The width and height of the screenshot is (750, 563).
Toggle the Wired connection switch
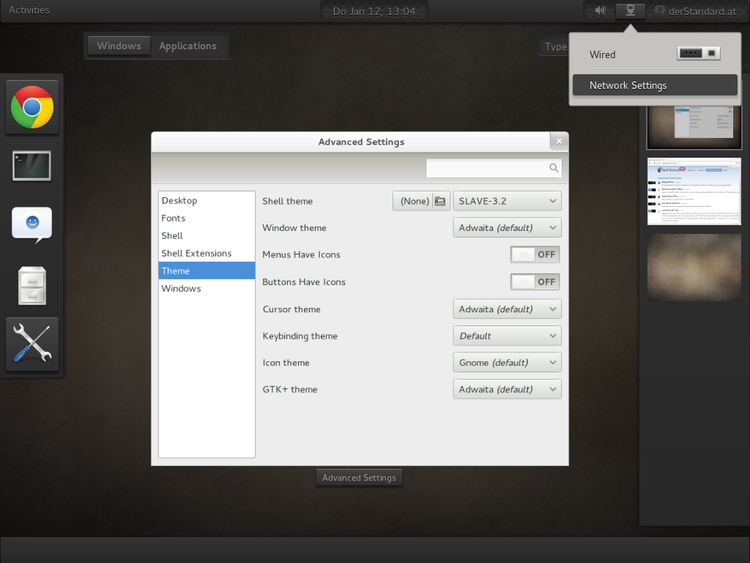(x=698, y=54)
